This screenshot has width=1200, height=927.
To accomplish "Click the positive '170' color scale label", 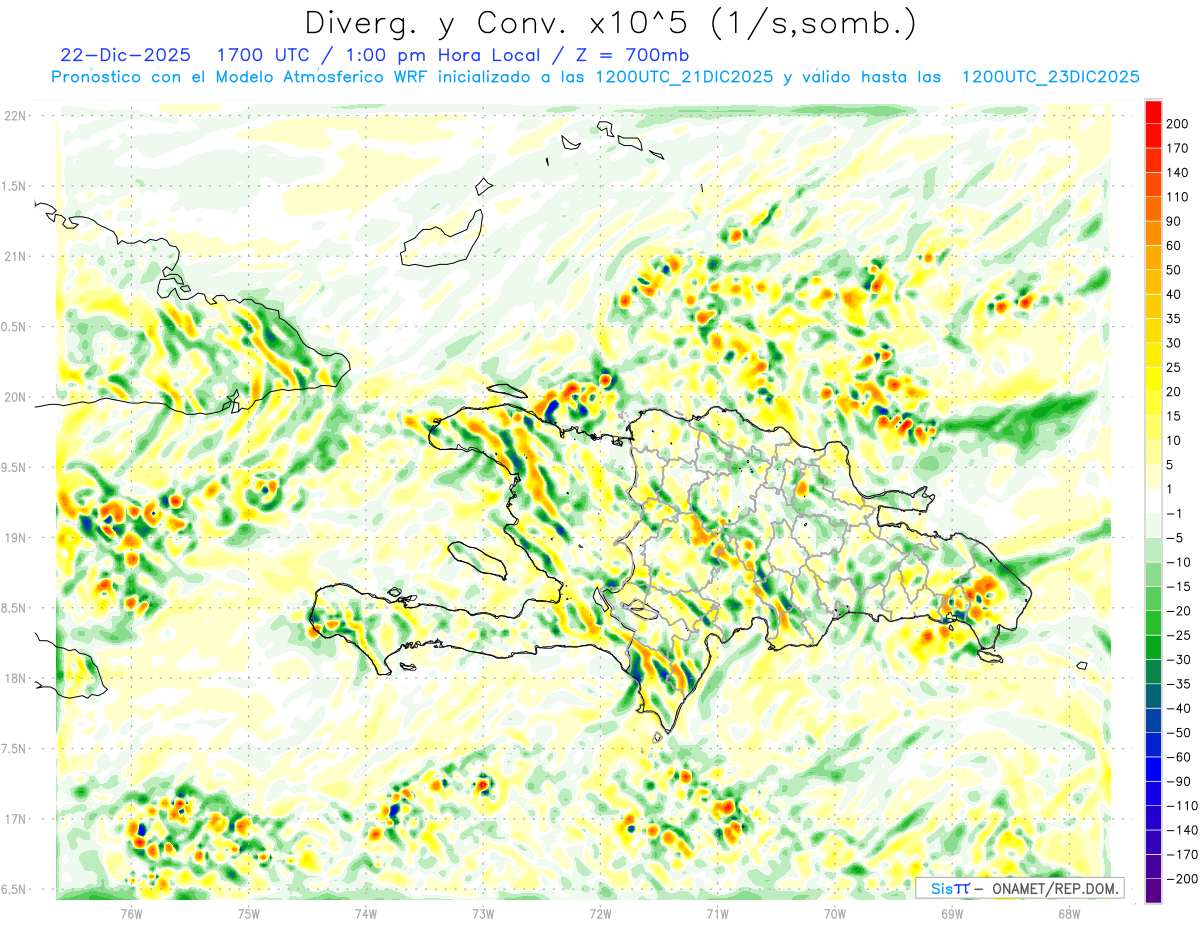I will (x=1178, y=148).
